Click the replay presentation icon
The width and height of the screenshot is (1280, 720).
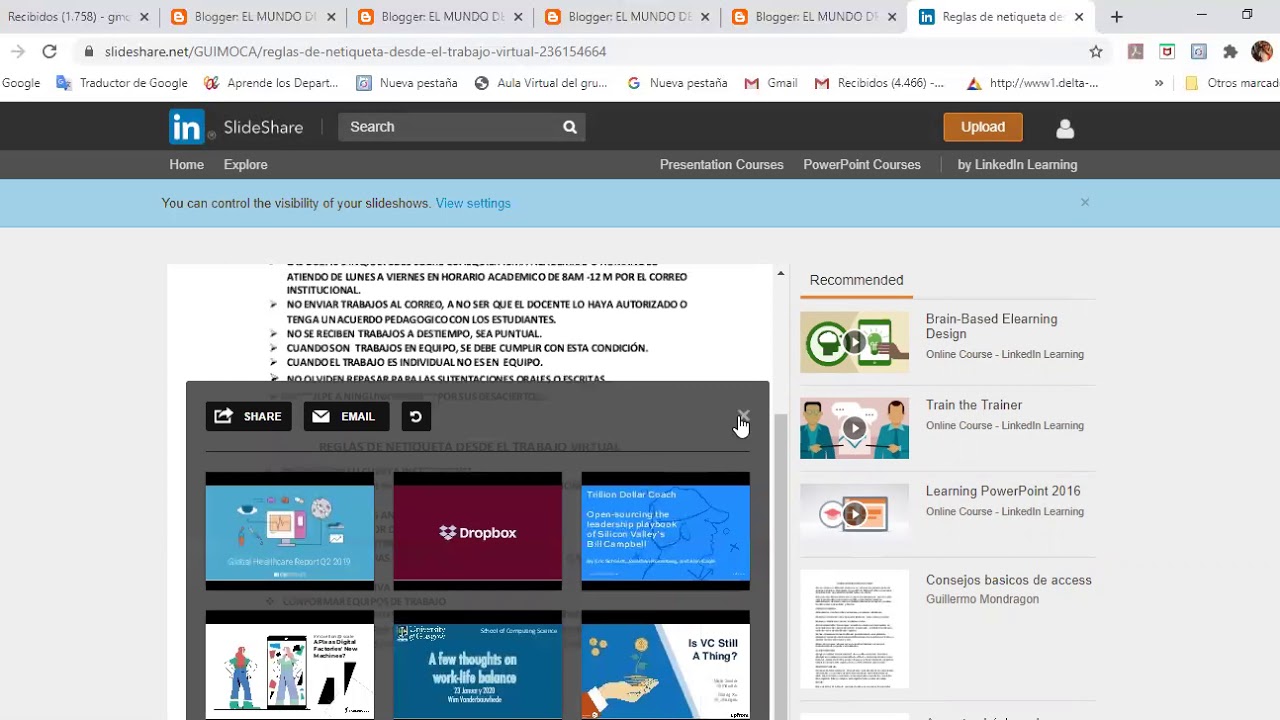[x=416, y=416]
